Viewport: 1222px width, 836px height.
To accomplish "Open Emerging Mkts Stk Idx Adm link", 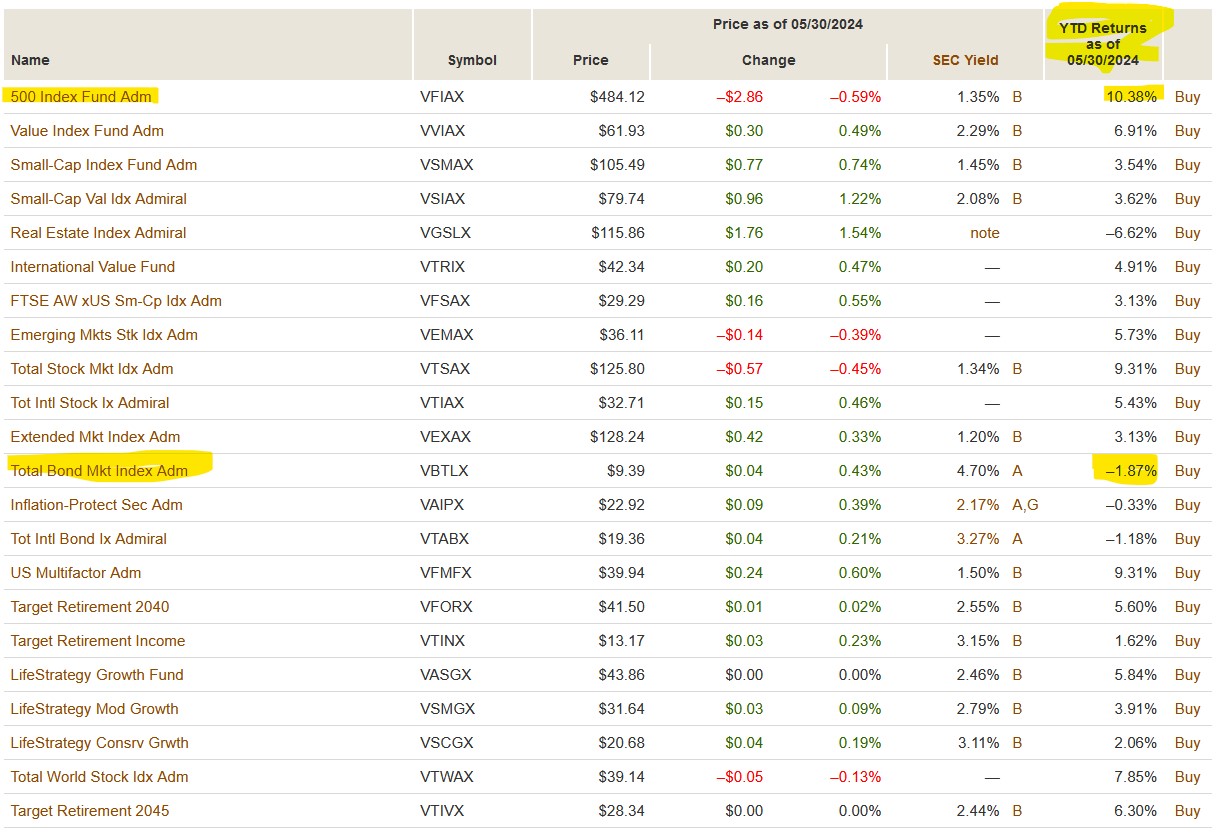I will click(x=104, y=335).
